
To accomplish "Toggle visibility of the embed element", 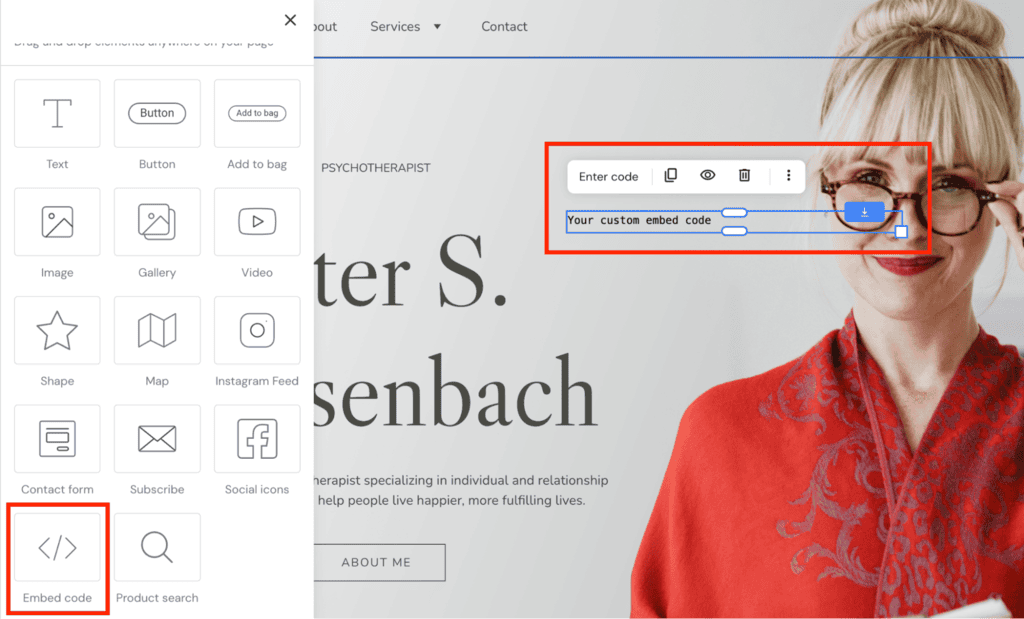I will coord(707,175).
